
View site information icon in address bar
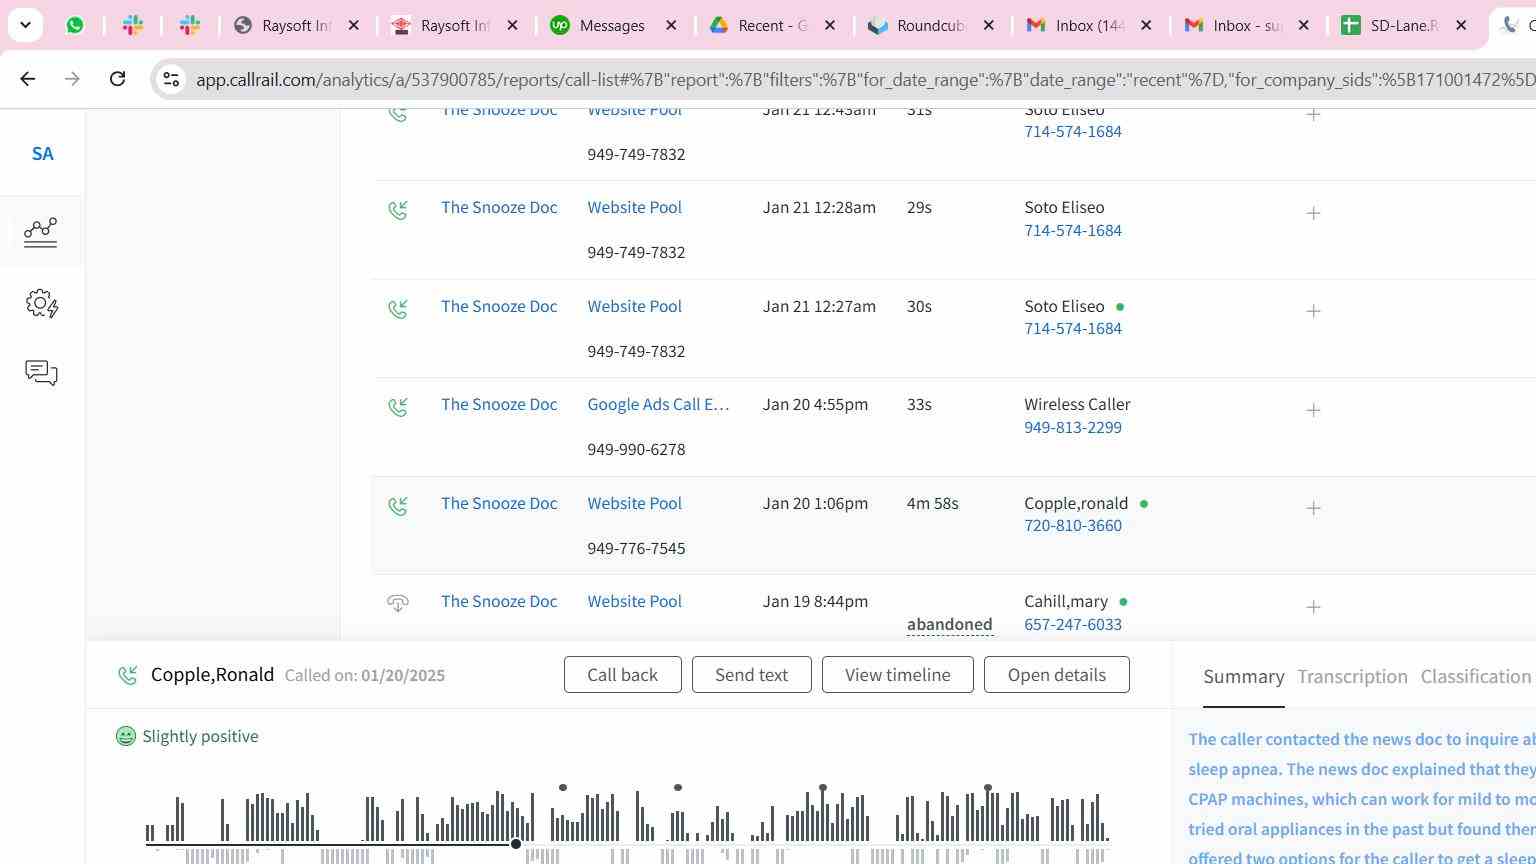[171, 79]
